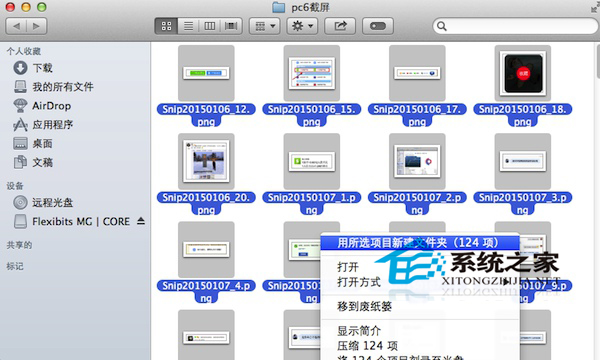Select thumbnail of Snip20150106_20.png
The image size is (600, 360).
206,161
